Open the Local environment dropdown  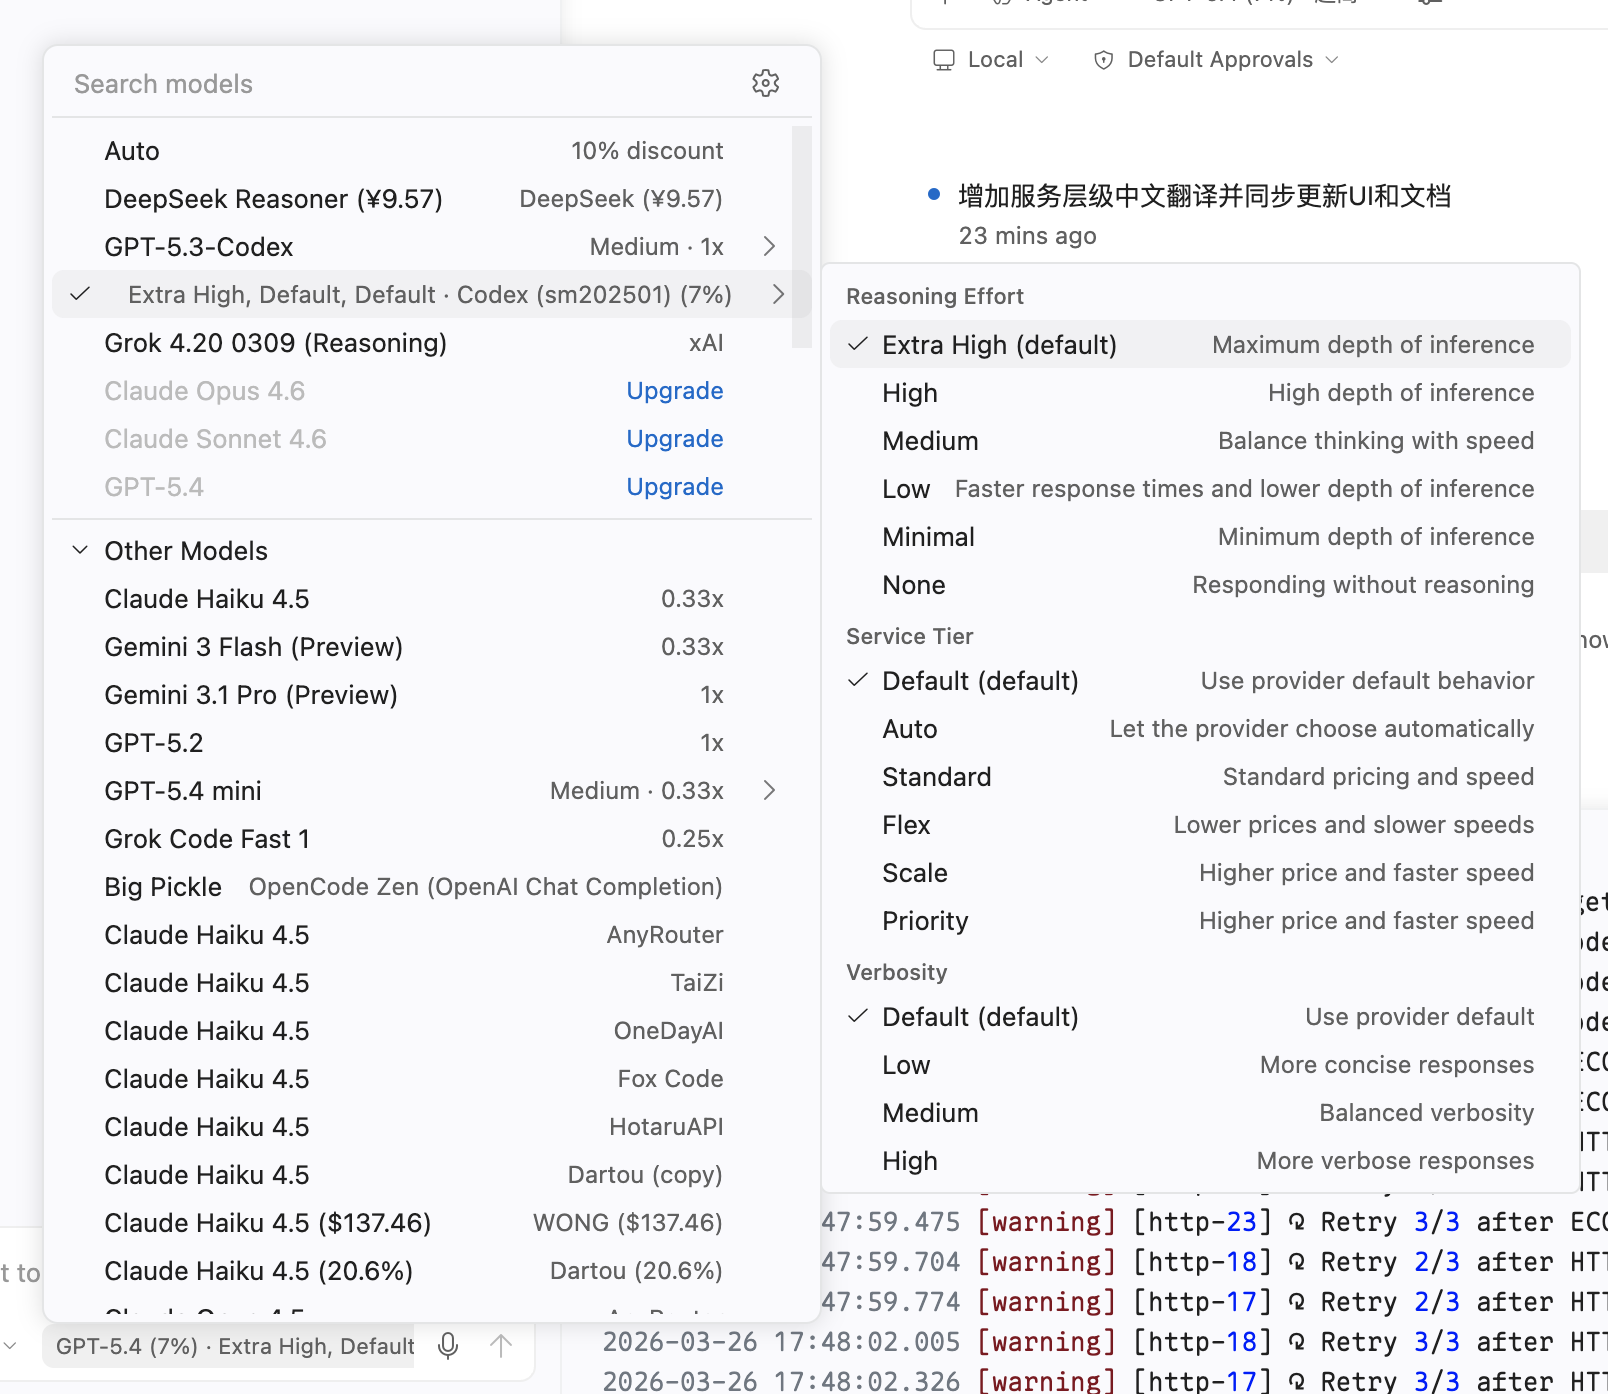point(991,60)
